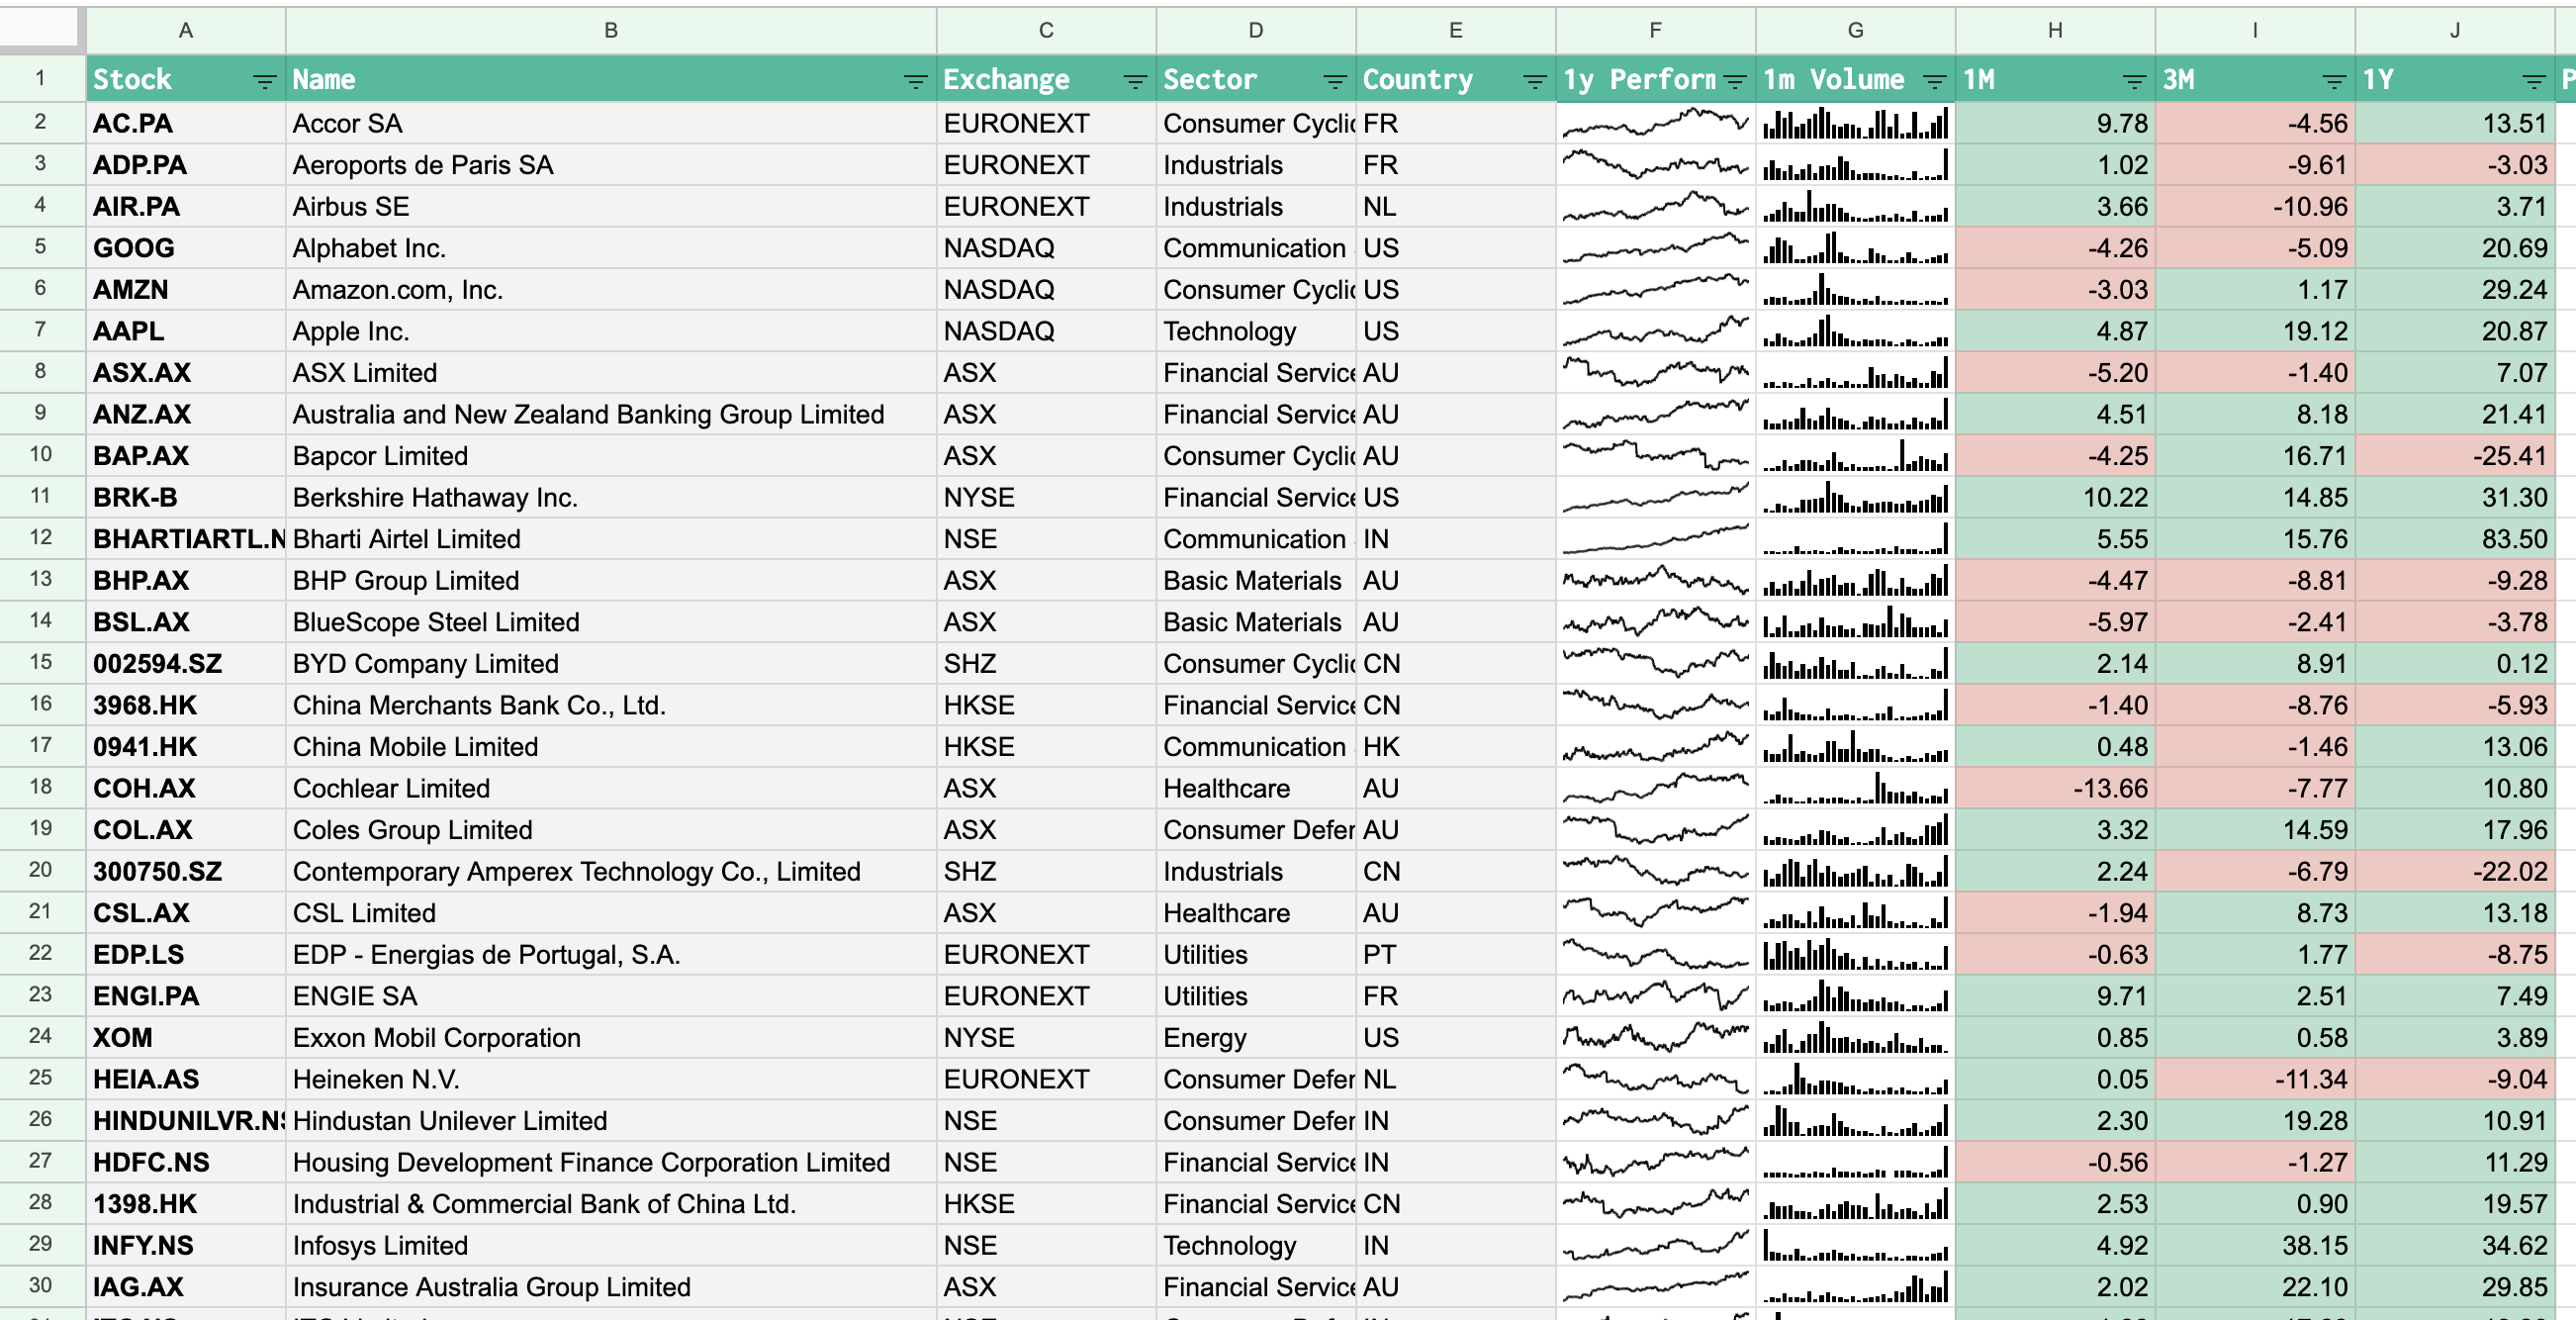
Task: Select Berkshire Hathaway Inc. name cell
Action: (x=611, y=497)
